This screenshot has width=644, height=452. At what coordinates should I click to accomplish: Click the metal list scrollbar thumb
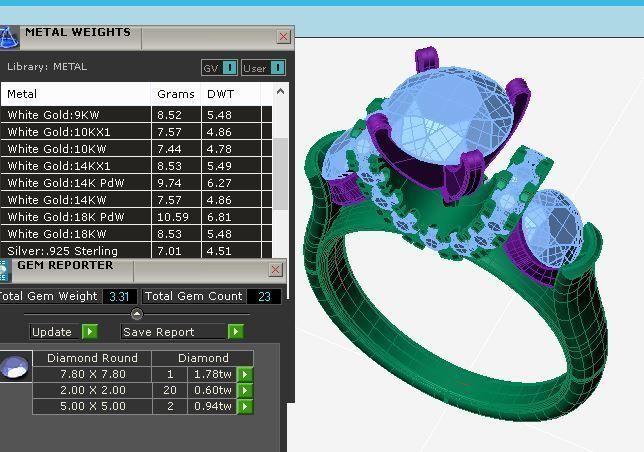click(x=281, y=174)
